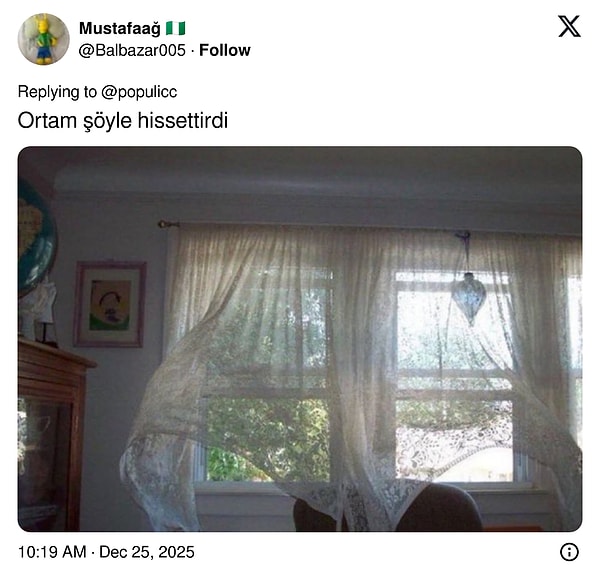The height and width of the screenshot is (582, 600).
Task: Open the X logo link
Action: click(569, 26)
